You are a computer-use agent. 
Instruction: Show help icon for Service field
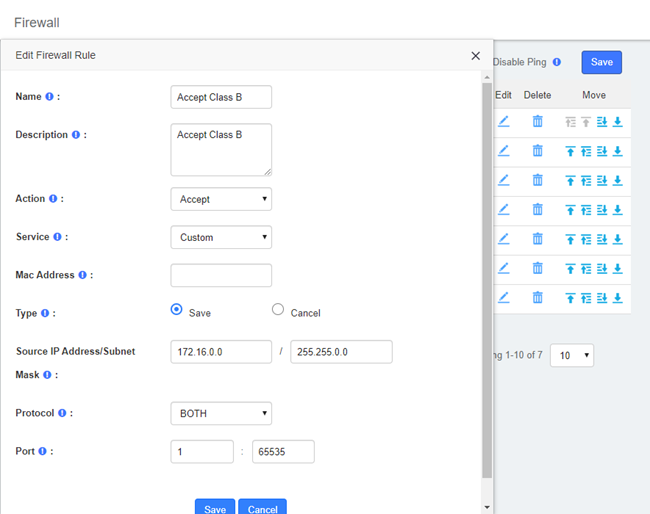click(57, 237)
